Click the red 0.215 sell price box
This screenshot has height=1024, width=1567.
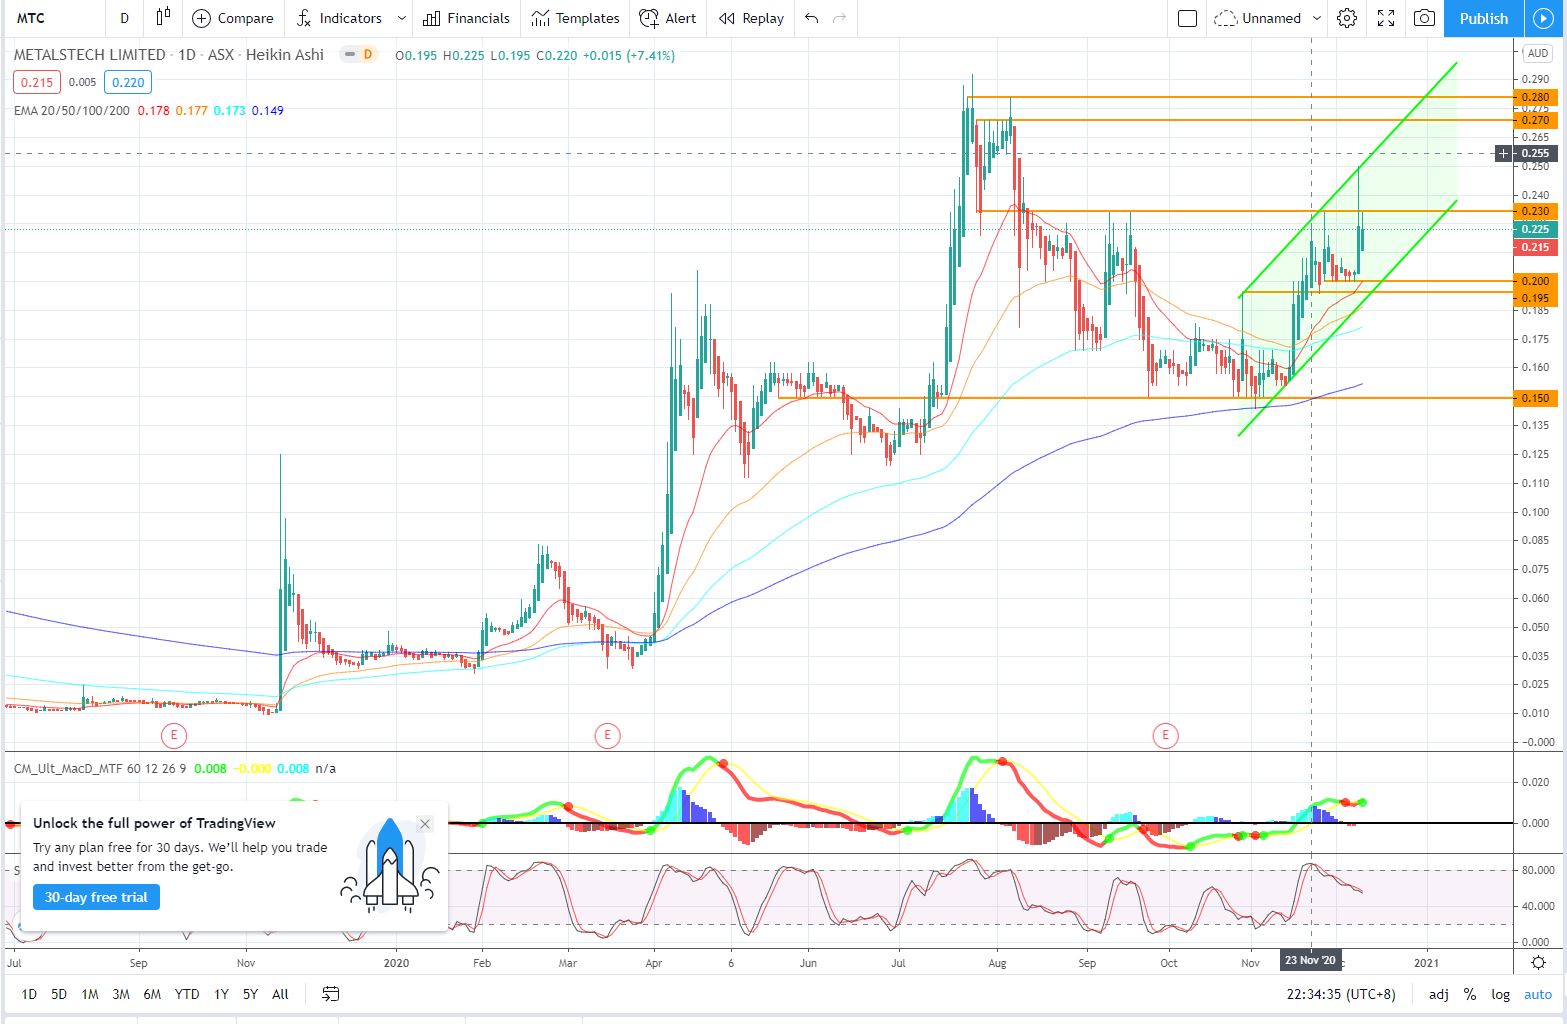[37, 82]
